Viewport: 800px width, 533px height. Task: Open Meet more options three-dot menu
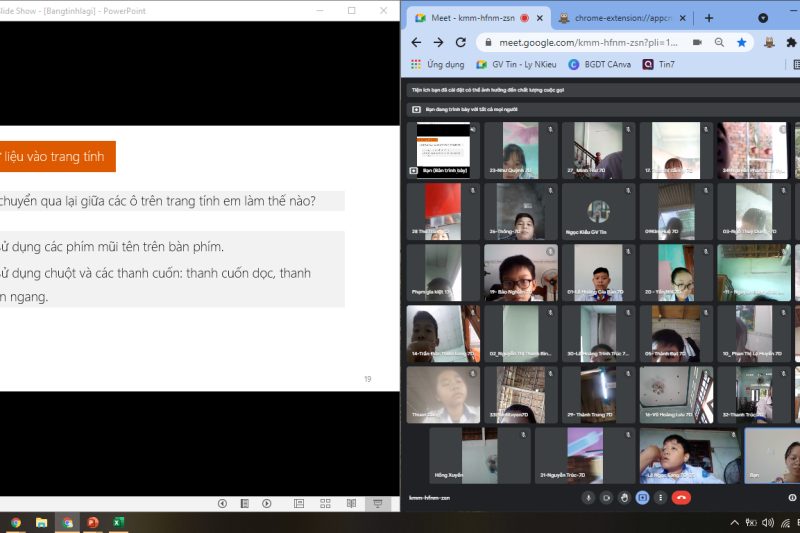660,497
